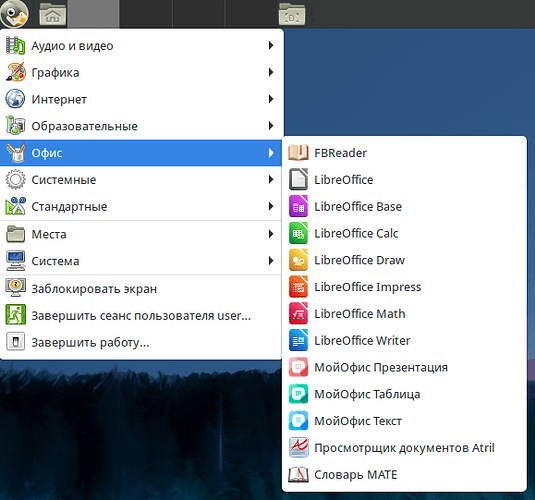Click Словарь MATE text label
Viewport: 535px width, 500px height.
pyautogui.click(x=356, y=474)
